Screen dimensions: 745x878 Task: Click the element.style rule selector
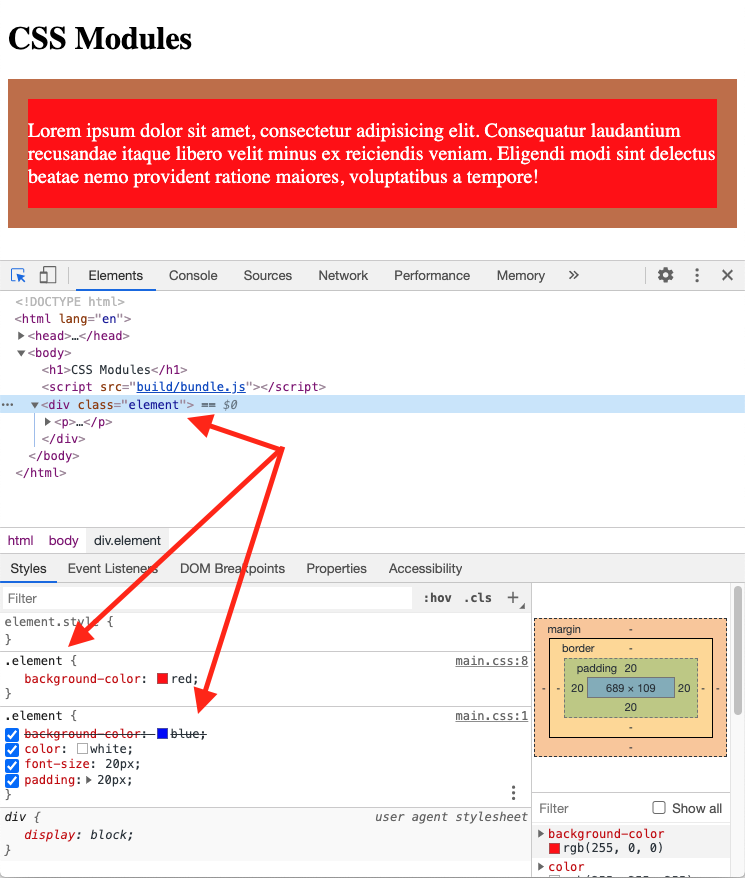(x=51, y=622)
